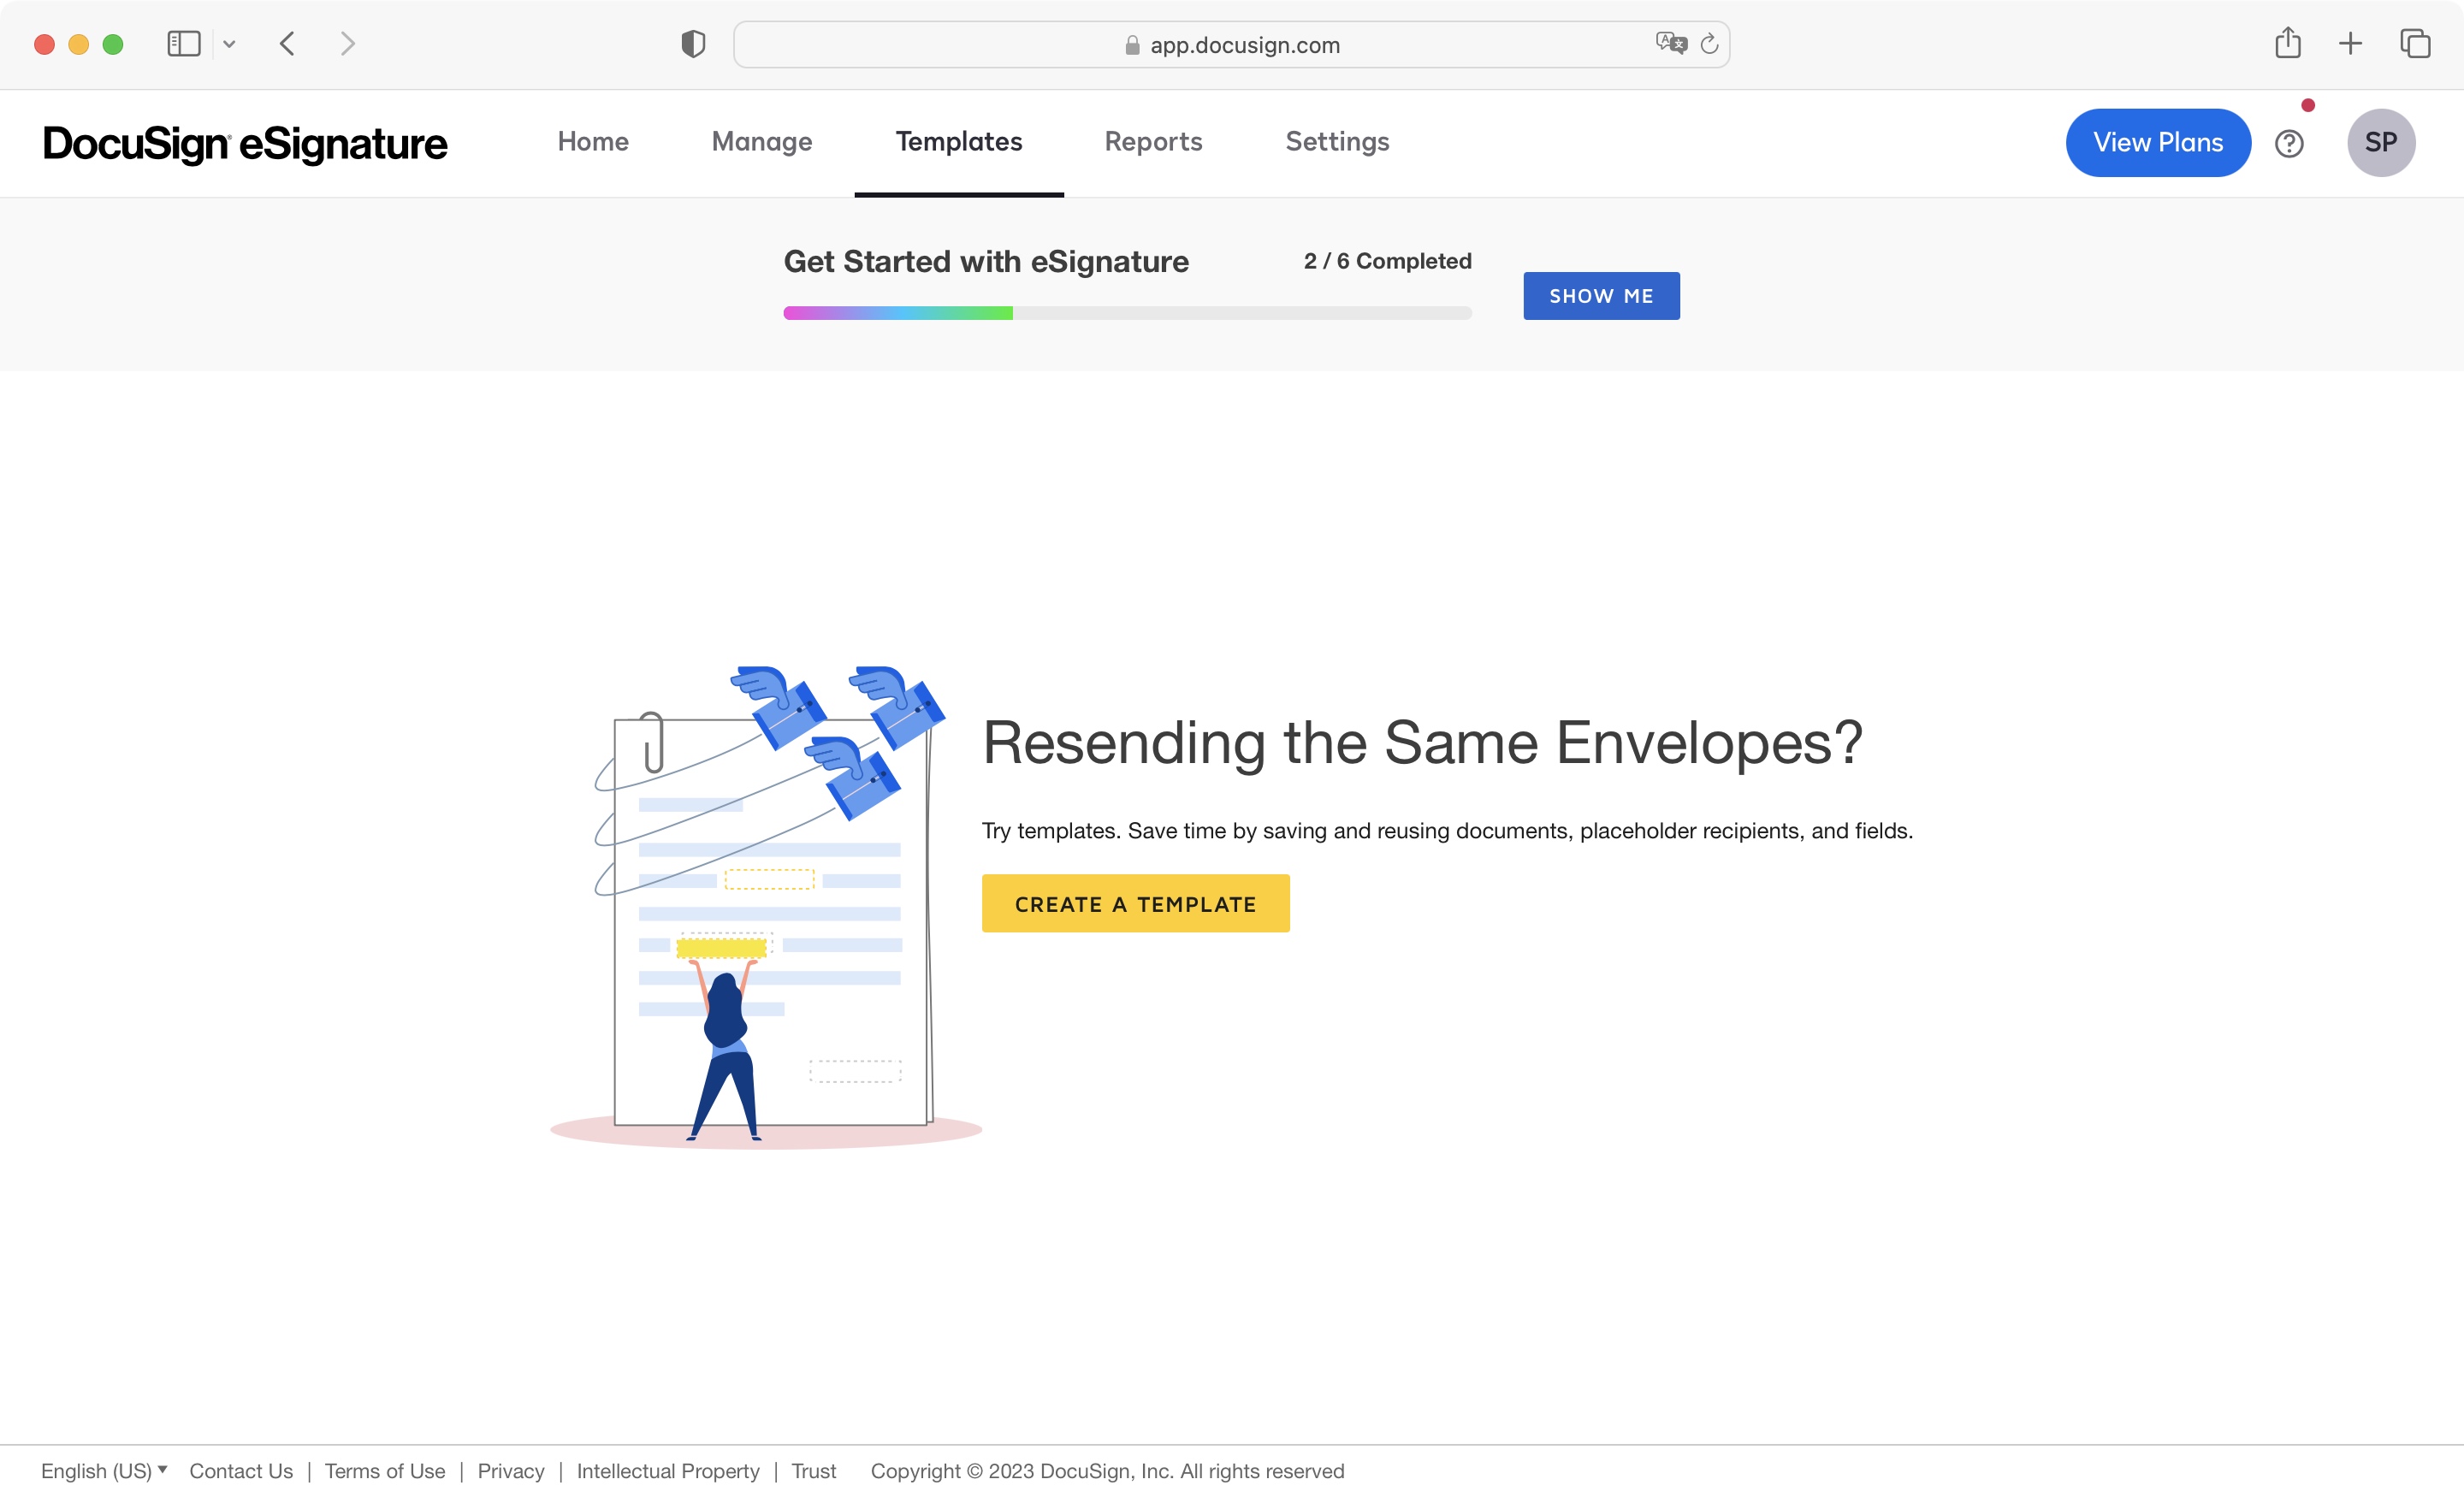The image size is (2464, 1497).
Task: Click the user profile SP avatar icon
Action: pos(2381,143)
